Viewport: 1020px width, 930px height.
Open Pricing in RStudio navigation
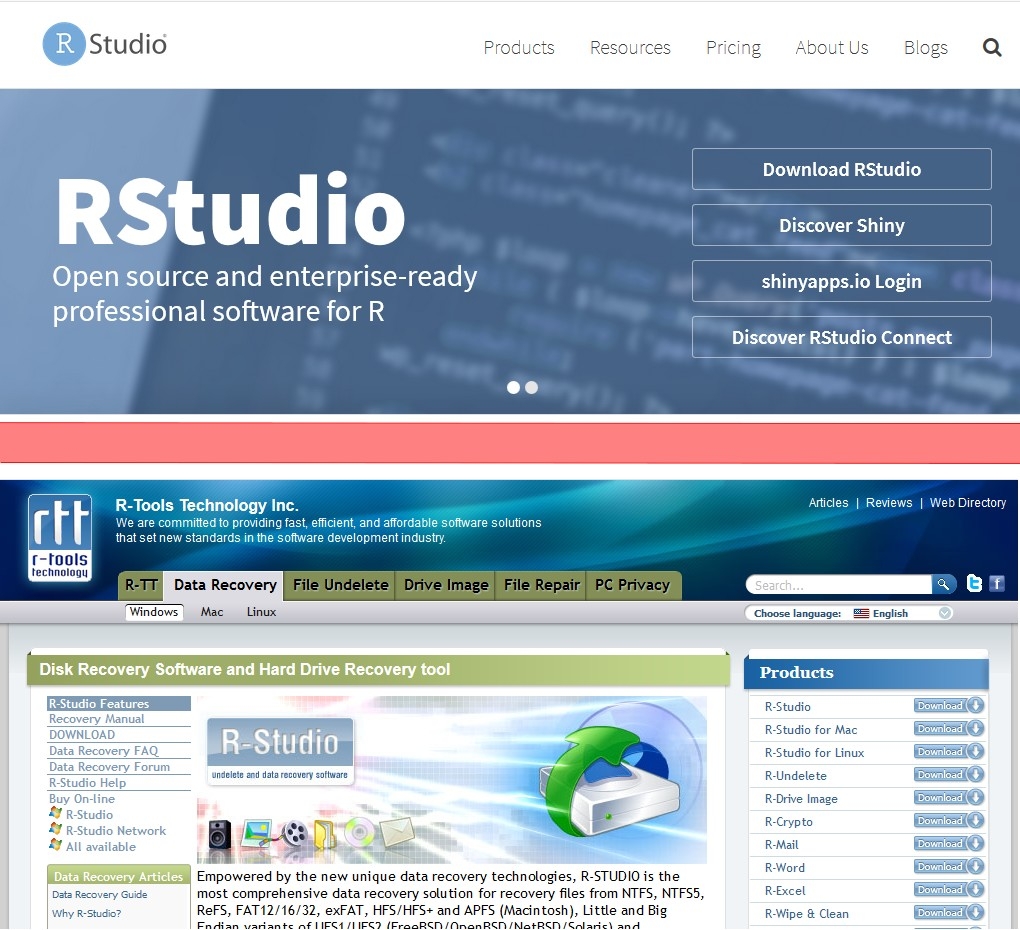click(x=733, y=47)
